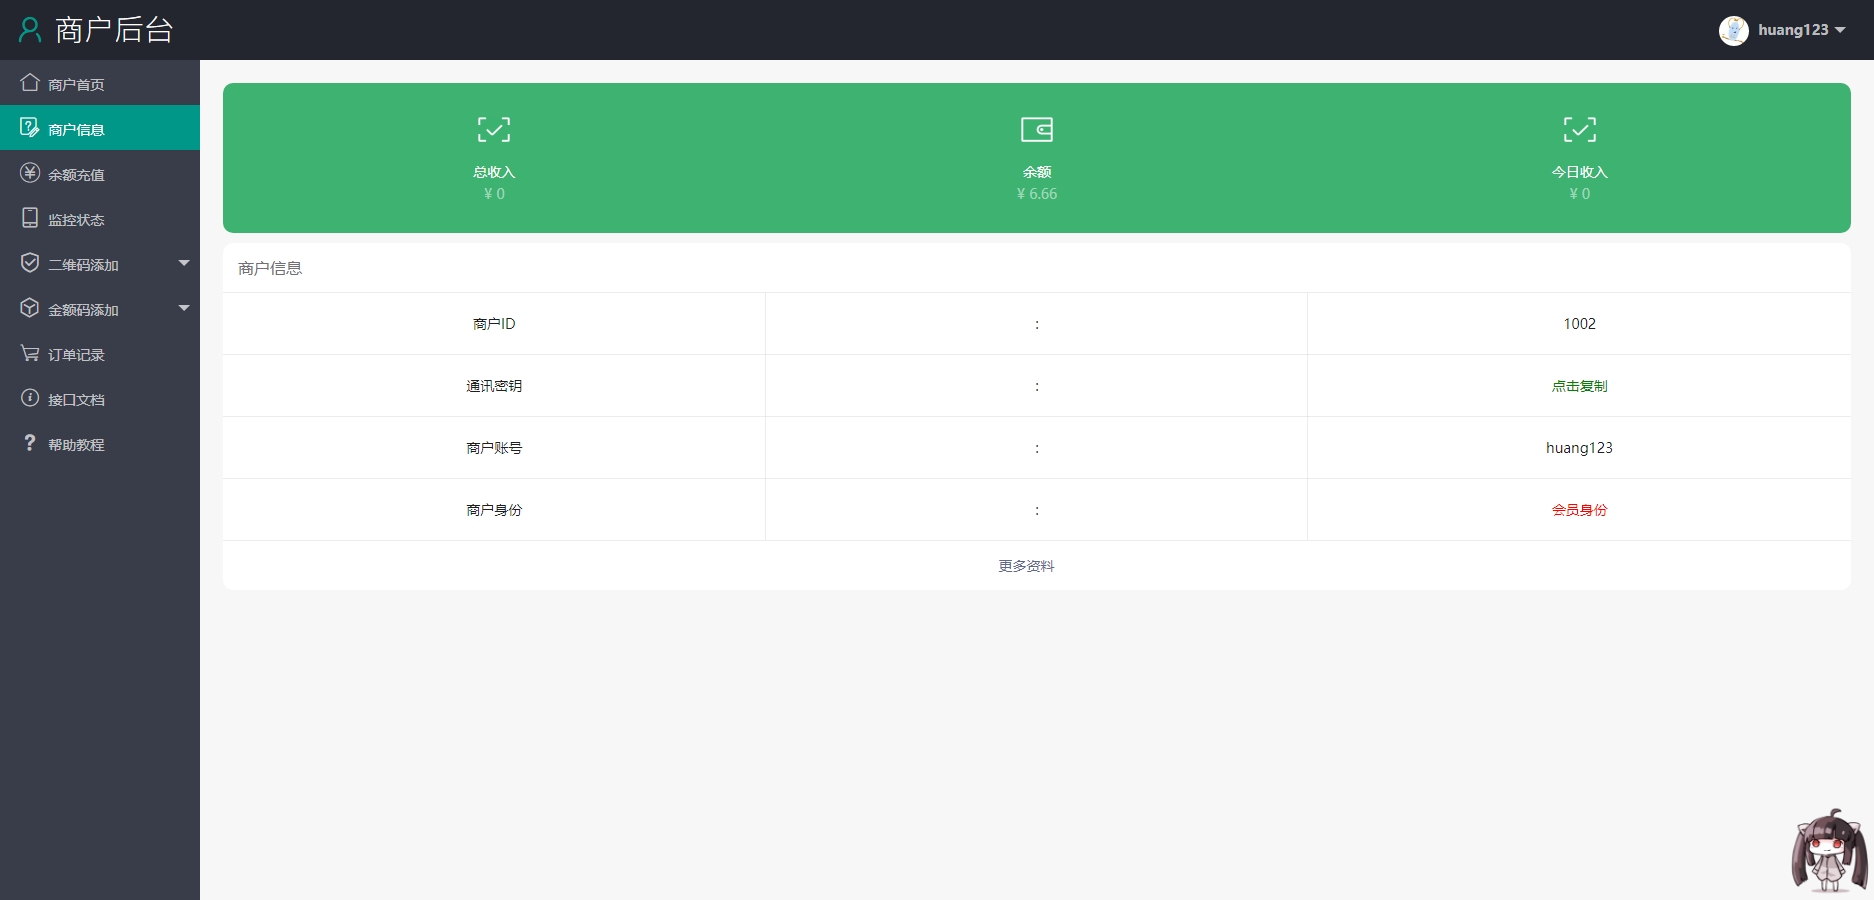Click the balance amount ¥ 6.66

pos(1037,194)
